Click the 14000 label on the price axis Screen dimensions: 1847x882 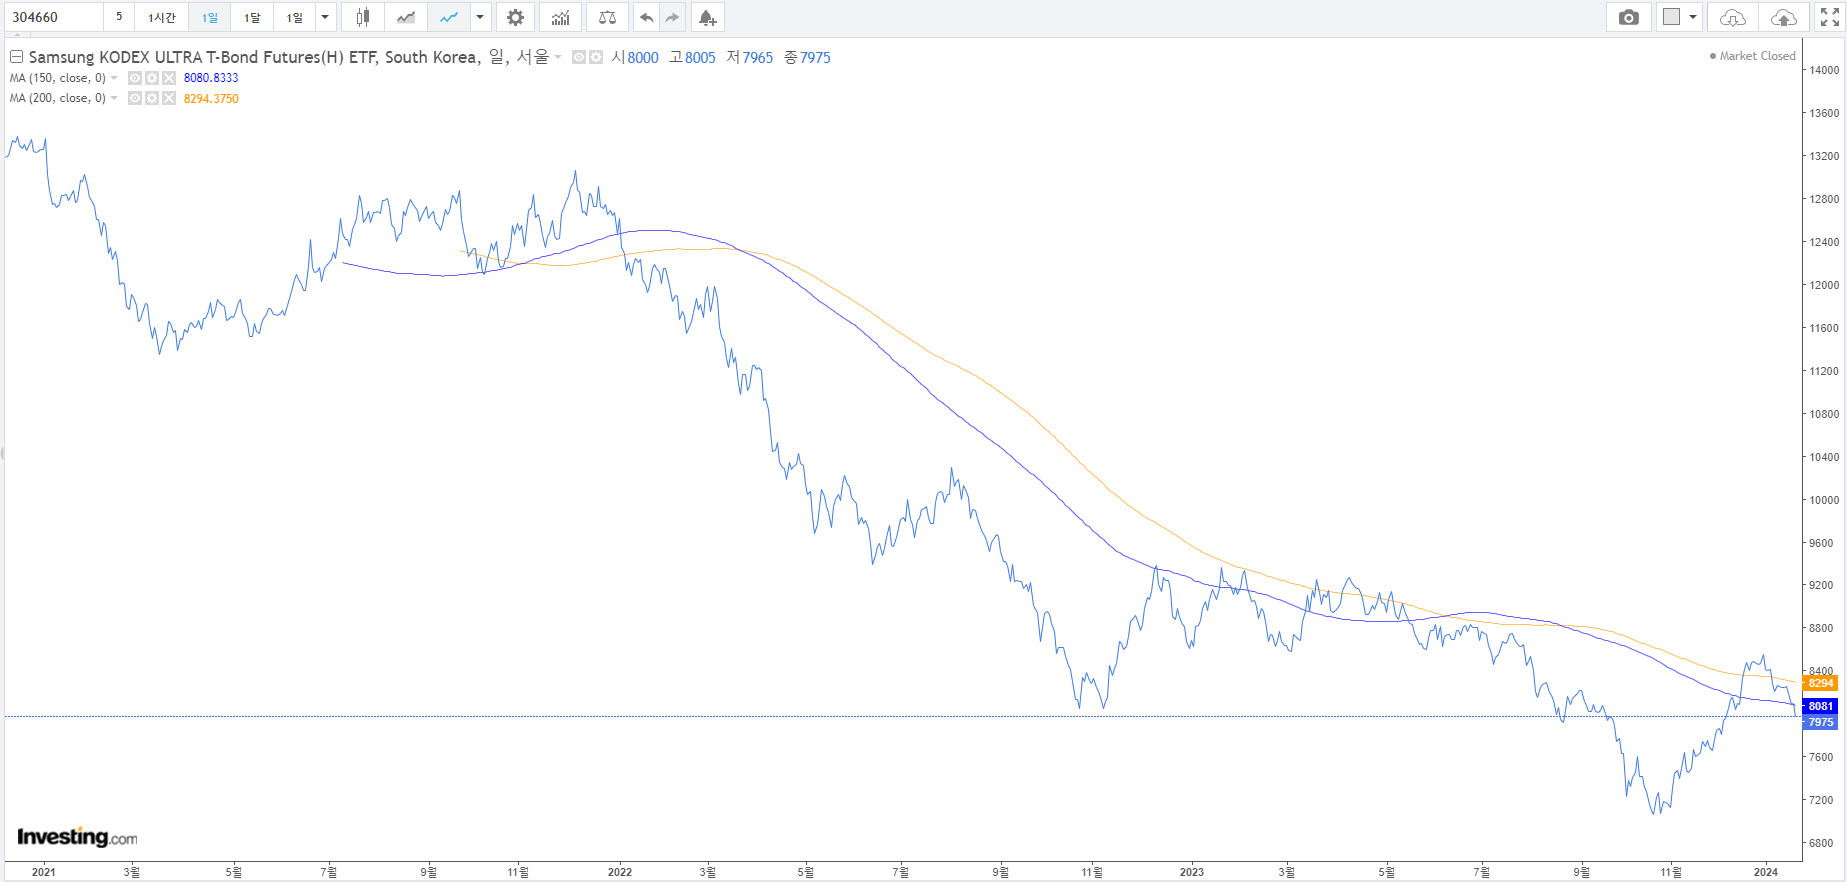click(1824, 70)
